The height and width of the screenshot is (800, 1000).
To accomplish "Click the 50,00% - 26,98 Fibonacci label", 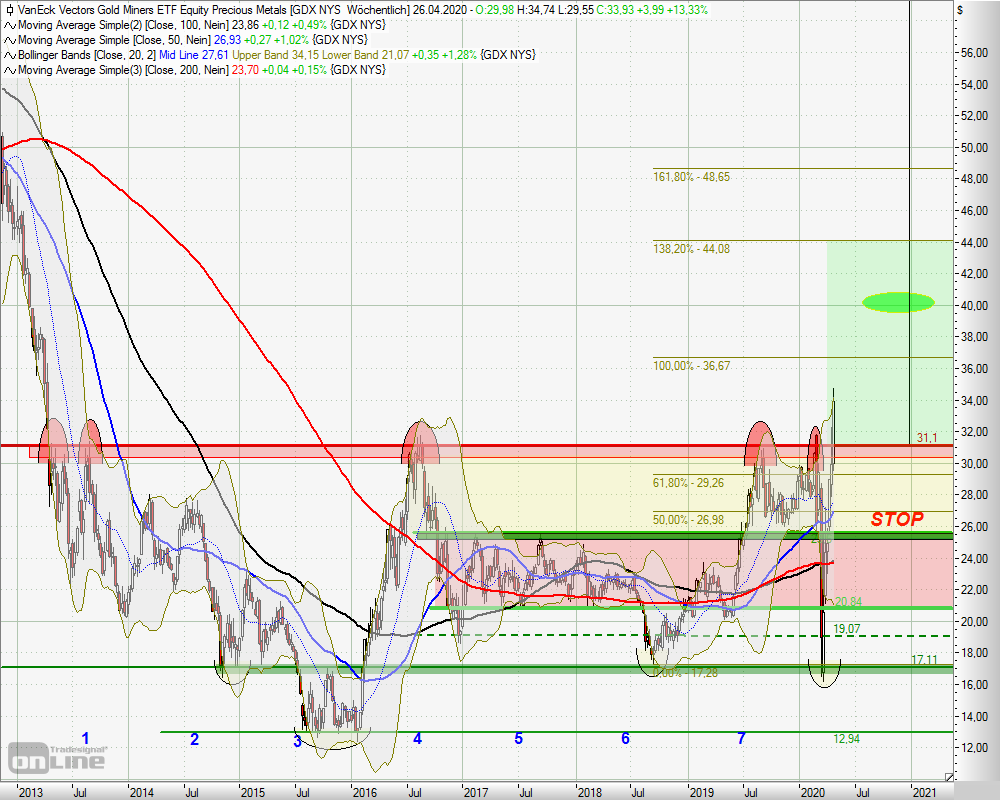I will pos(688,520).
